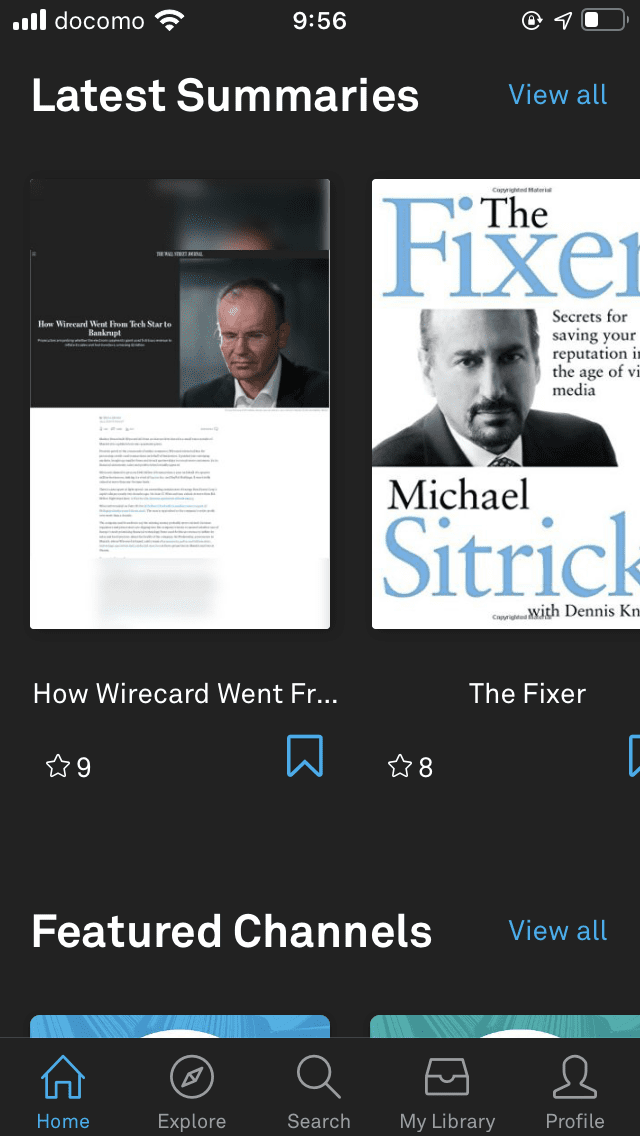This screenshot has height=1136, width=640.
Task: Open the Wirecard article cover thumbnail
Action: (180, 404)
